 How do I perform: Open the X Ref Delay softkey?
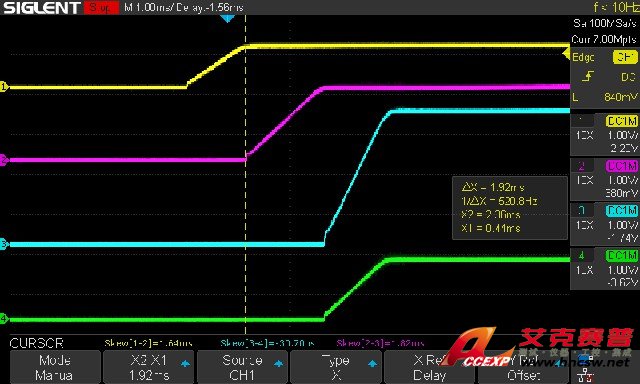(429, 367)
